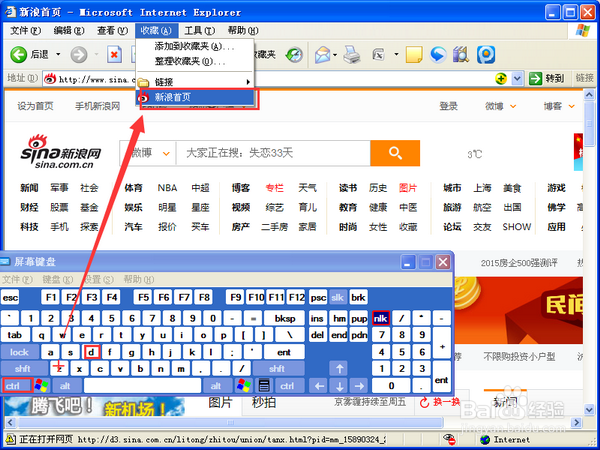Viewport: 600px width, 450px height.
Task: Open the 键盘 menu of screen keyboard
Action: click(57, 280)
